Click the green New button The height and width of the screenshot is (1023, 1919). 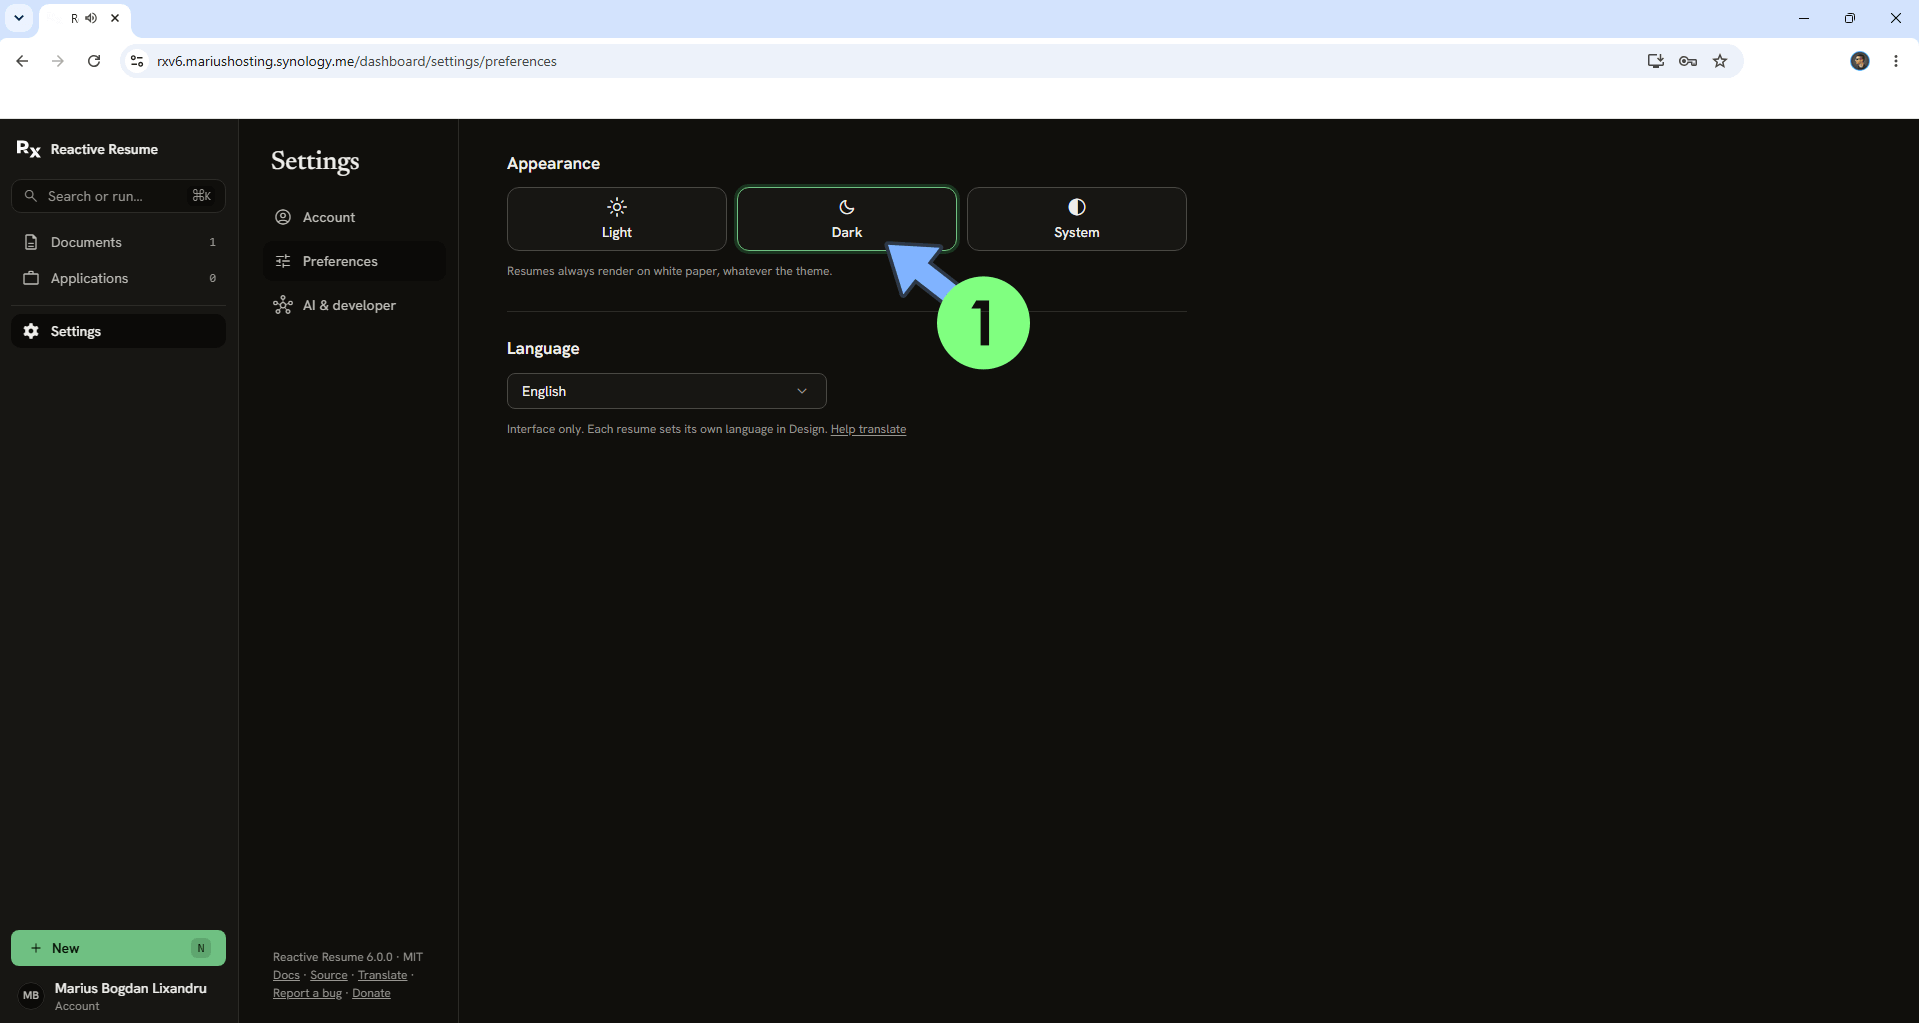pyautogui.click(x=118, y=948)
